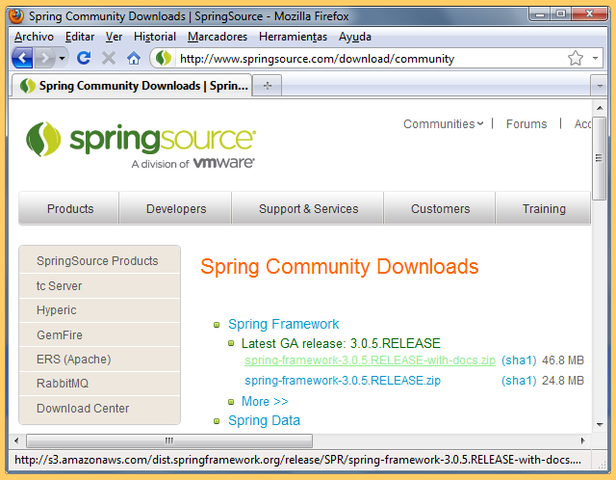Click the Latest GA release: 3.0.5.RELEASE text
Image resolution: width=616 pixels, height=480 pixels.
[x=341, y=343]
